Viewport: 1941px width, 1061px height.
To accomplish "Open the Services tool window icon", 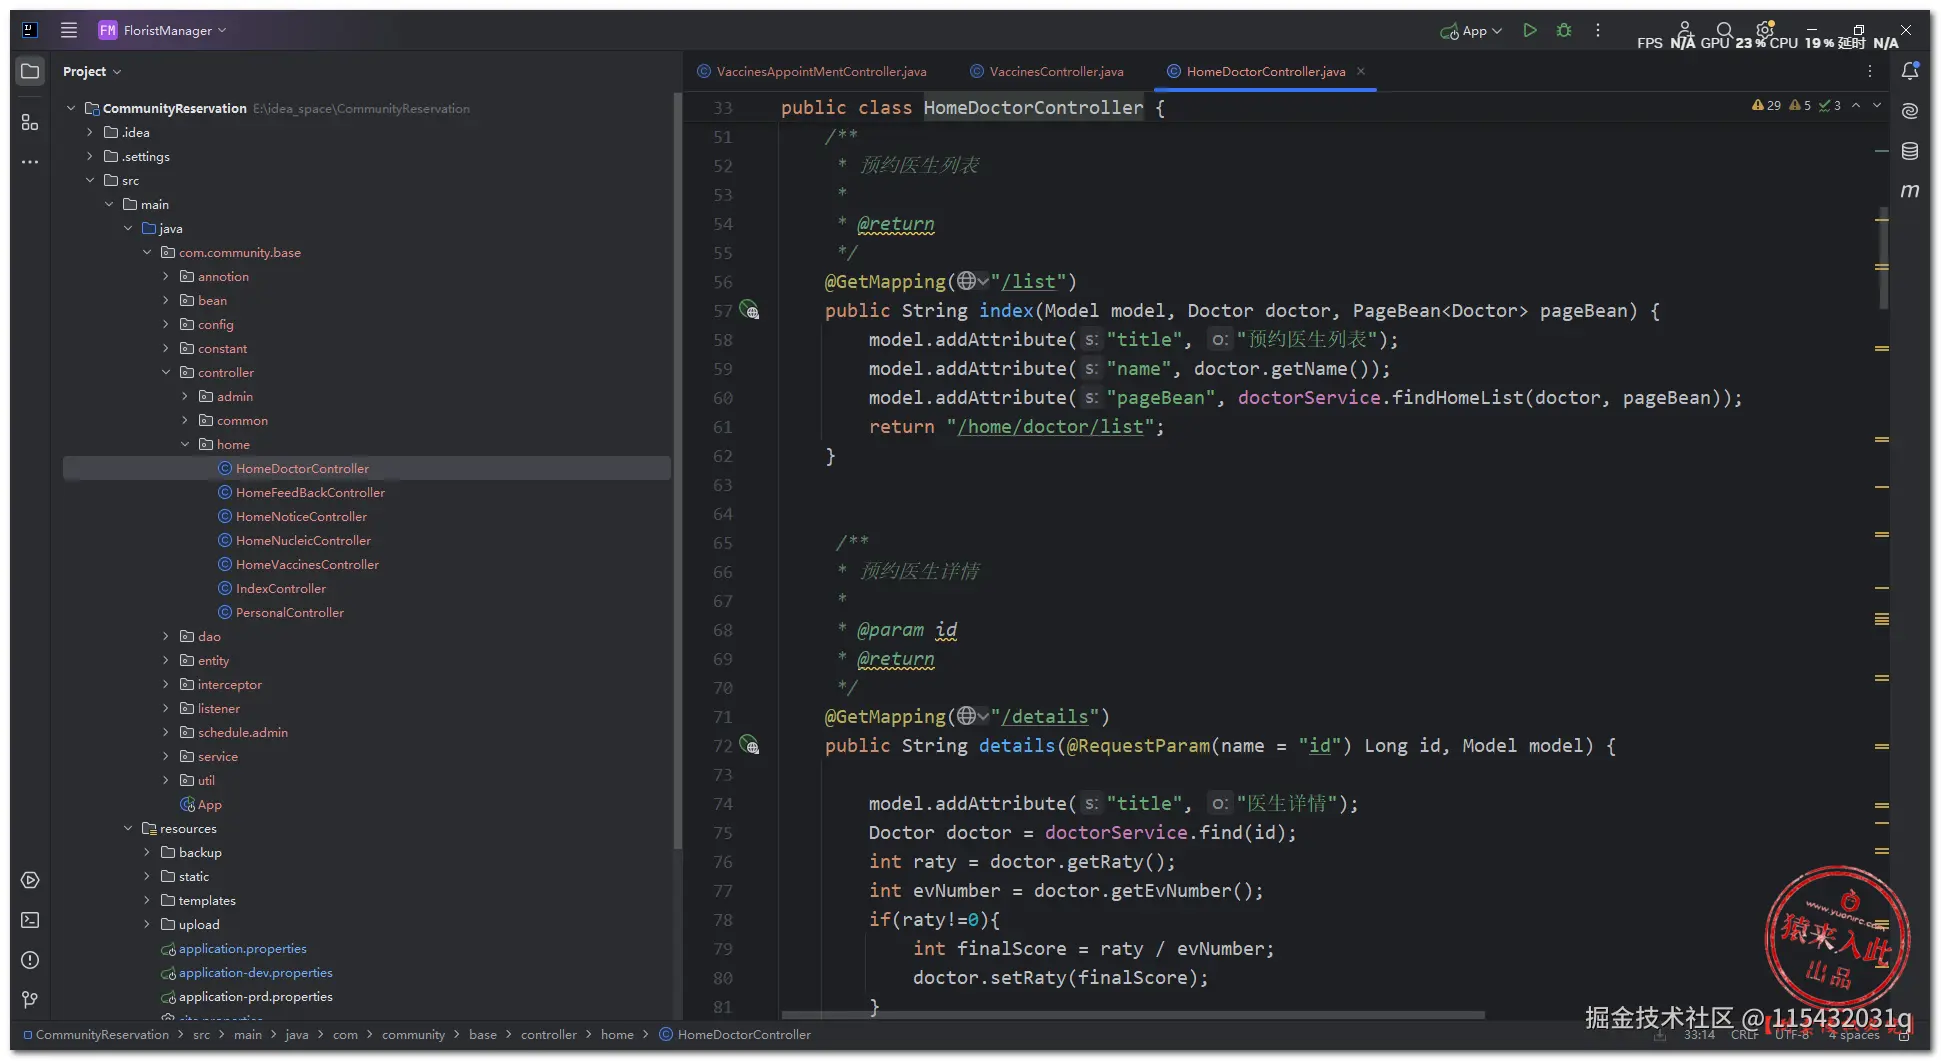I will 30,880.
